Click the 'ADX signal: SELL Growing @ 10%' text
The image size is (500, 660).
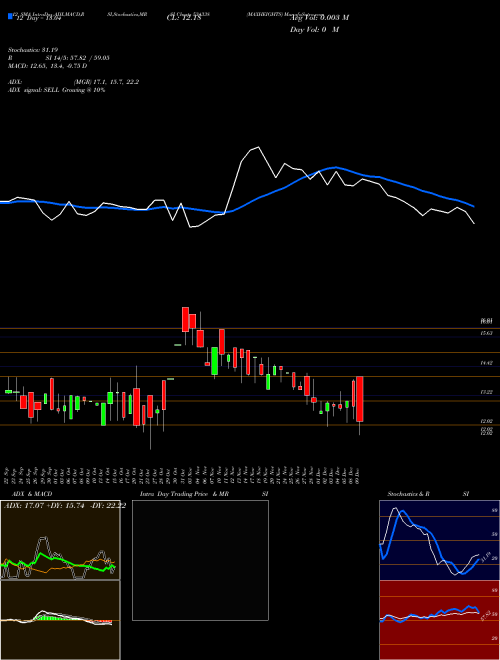(x=56, y=90)
